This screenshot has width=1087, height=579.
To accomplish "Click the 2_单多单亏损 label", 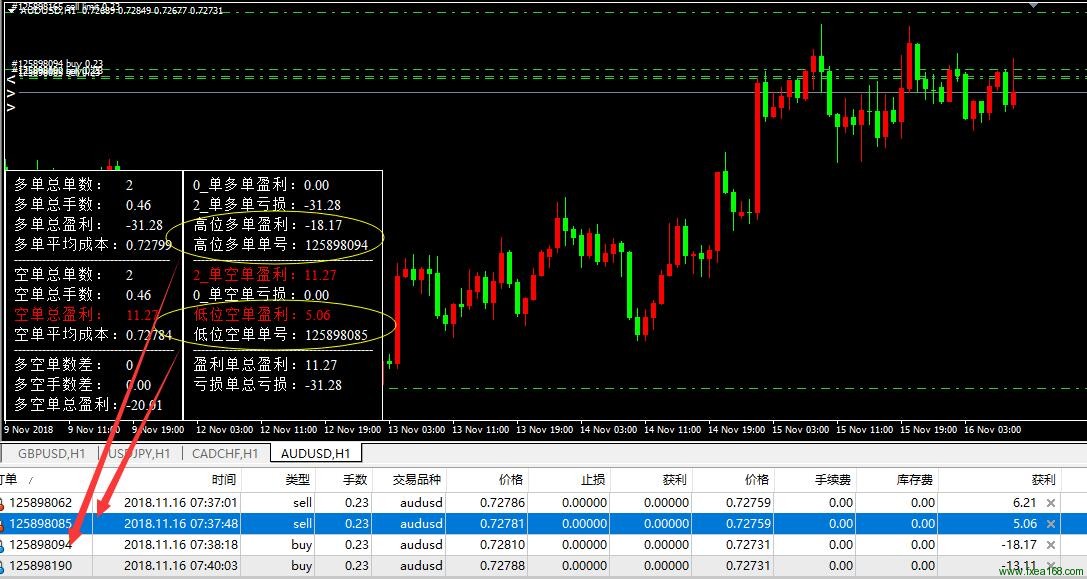I will pos(245,205).
